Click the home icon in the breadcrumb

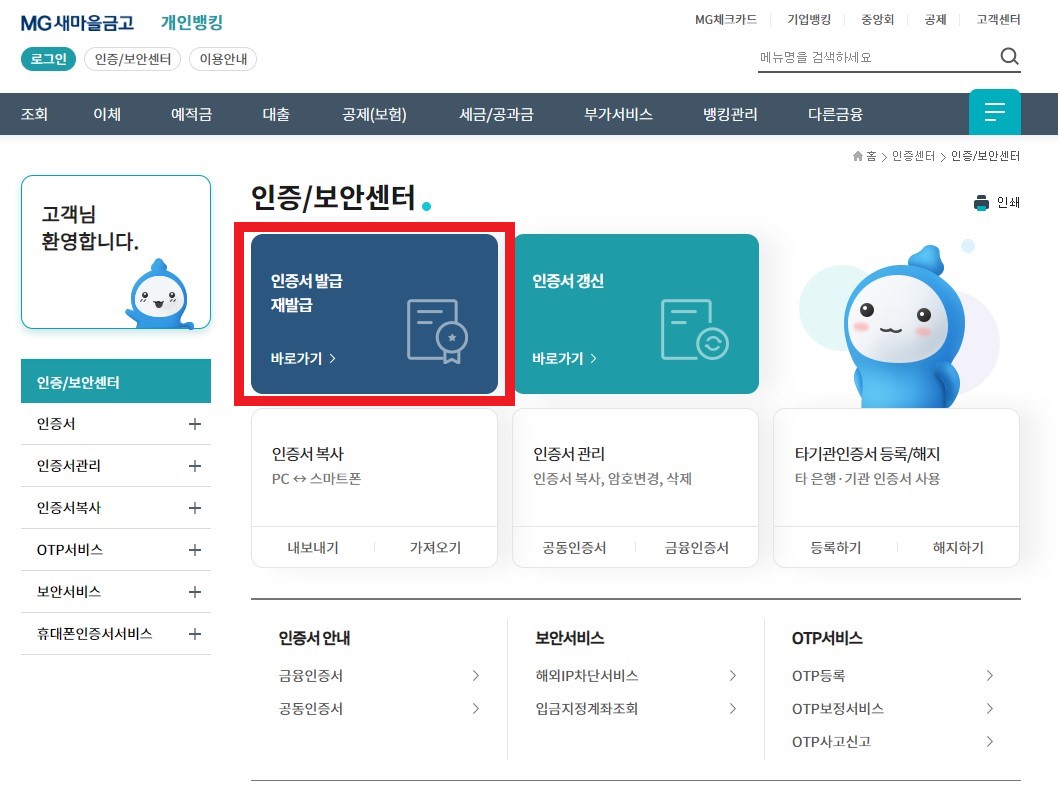pos(857,156)
